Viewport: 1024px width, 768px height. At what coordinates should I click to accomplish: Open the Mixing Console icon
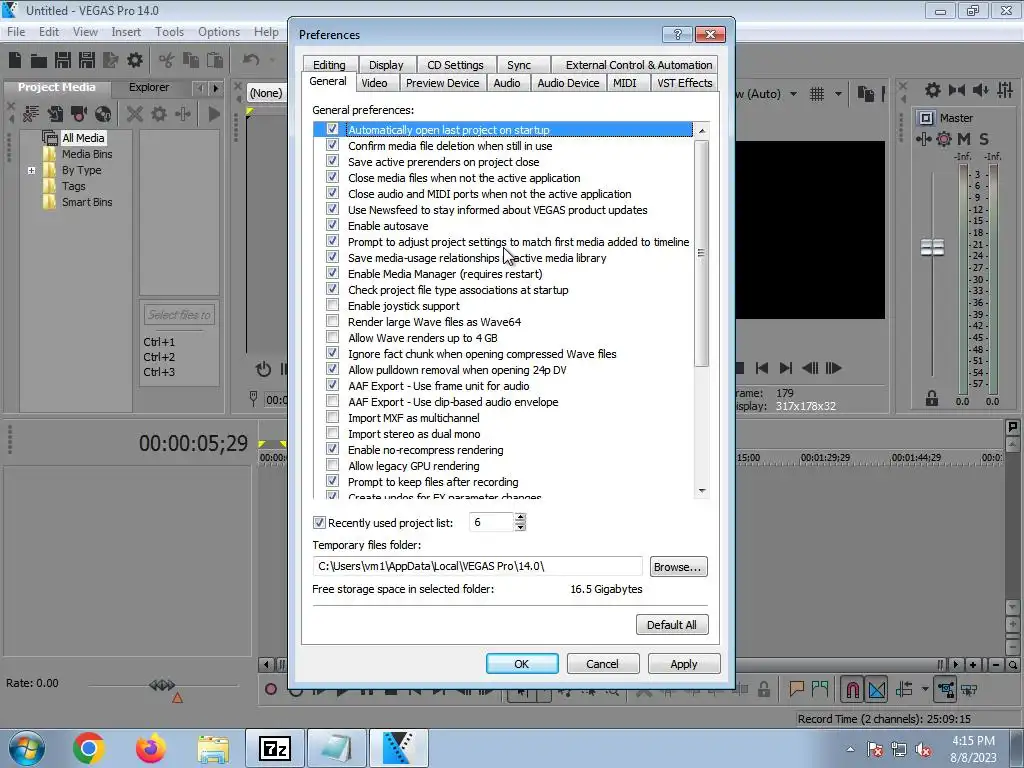pyautogui.click(x=1005, y=90)
